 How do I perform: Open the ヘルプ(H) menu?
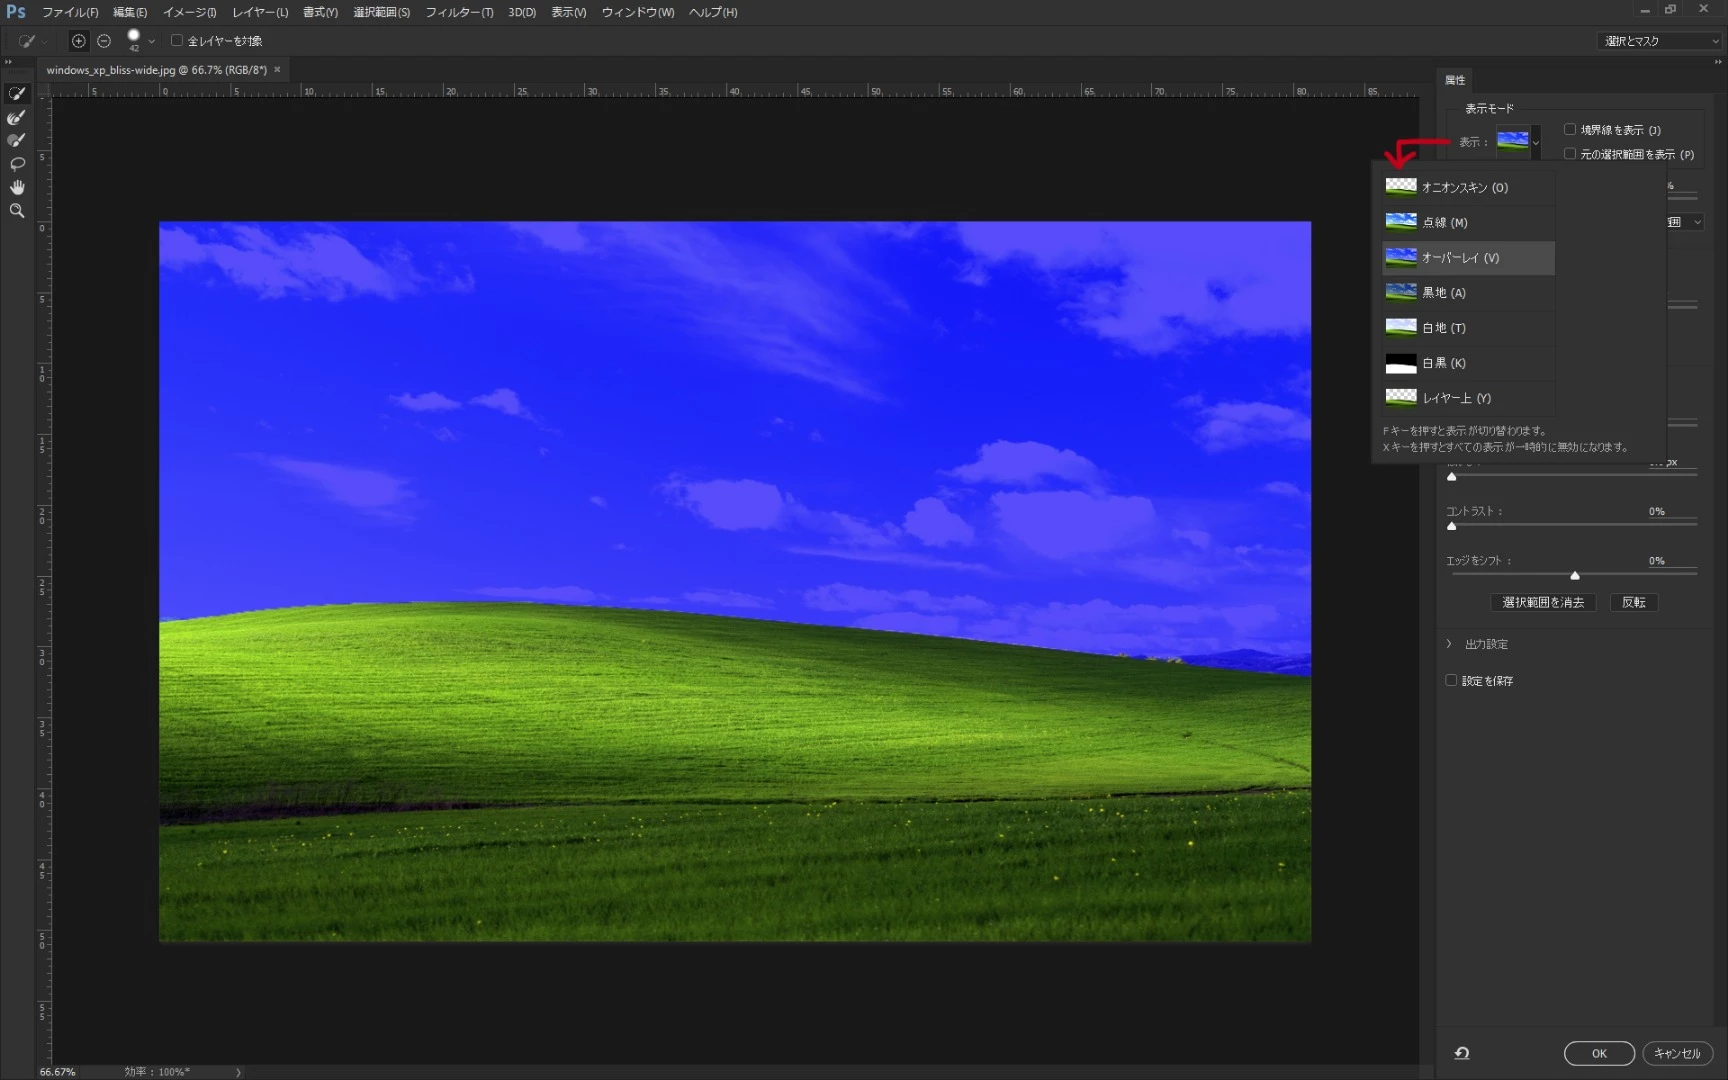click(x=713, y=12)
